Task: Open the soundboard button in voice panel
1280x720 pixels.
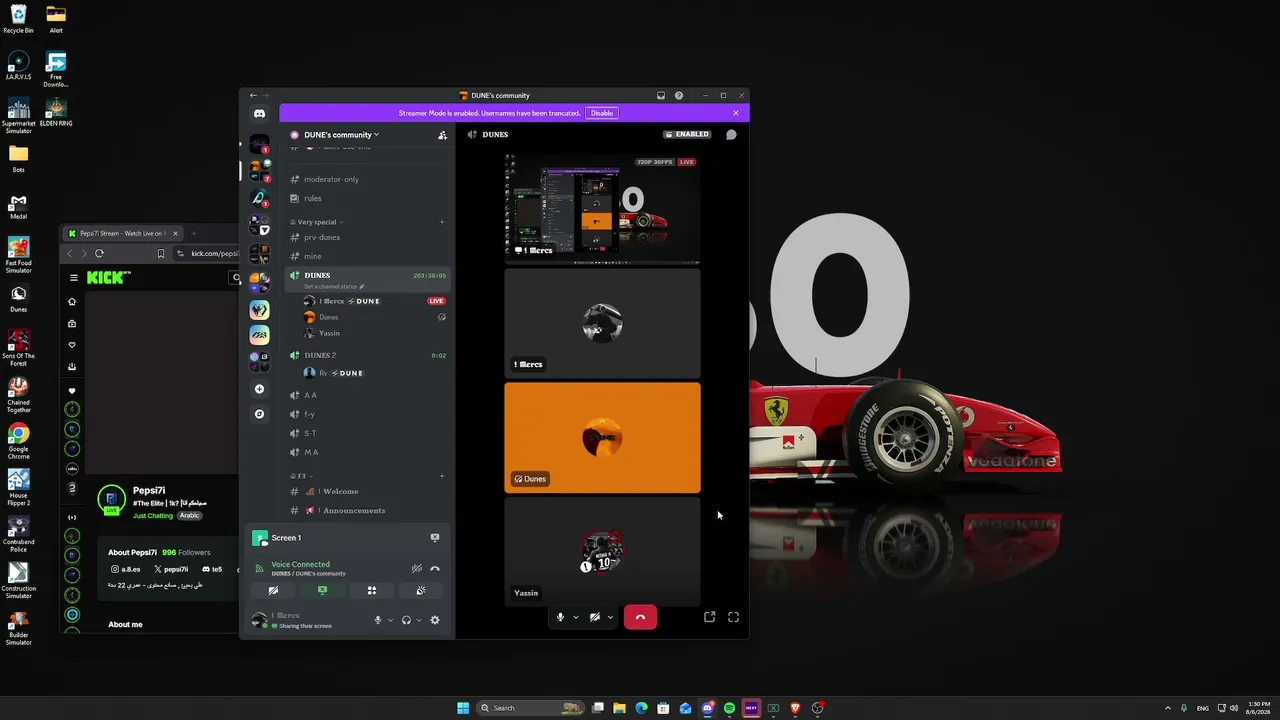Action: pos(421,590)
